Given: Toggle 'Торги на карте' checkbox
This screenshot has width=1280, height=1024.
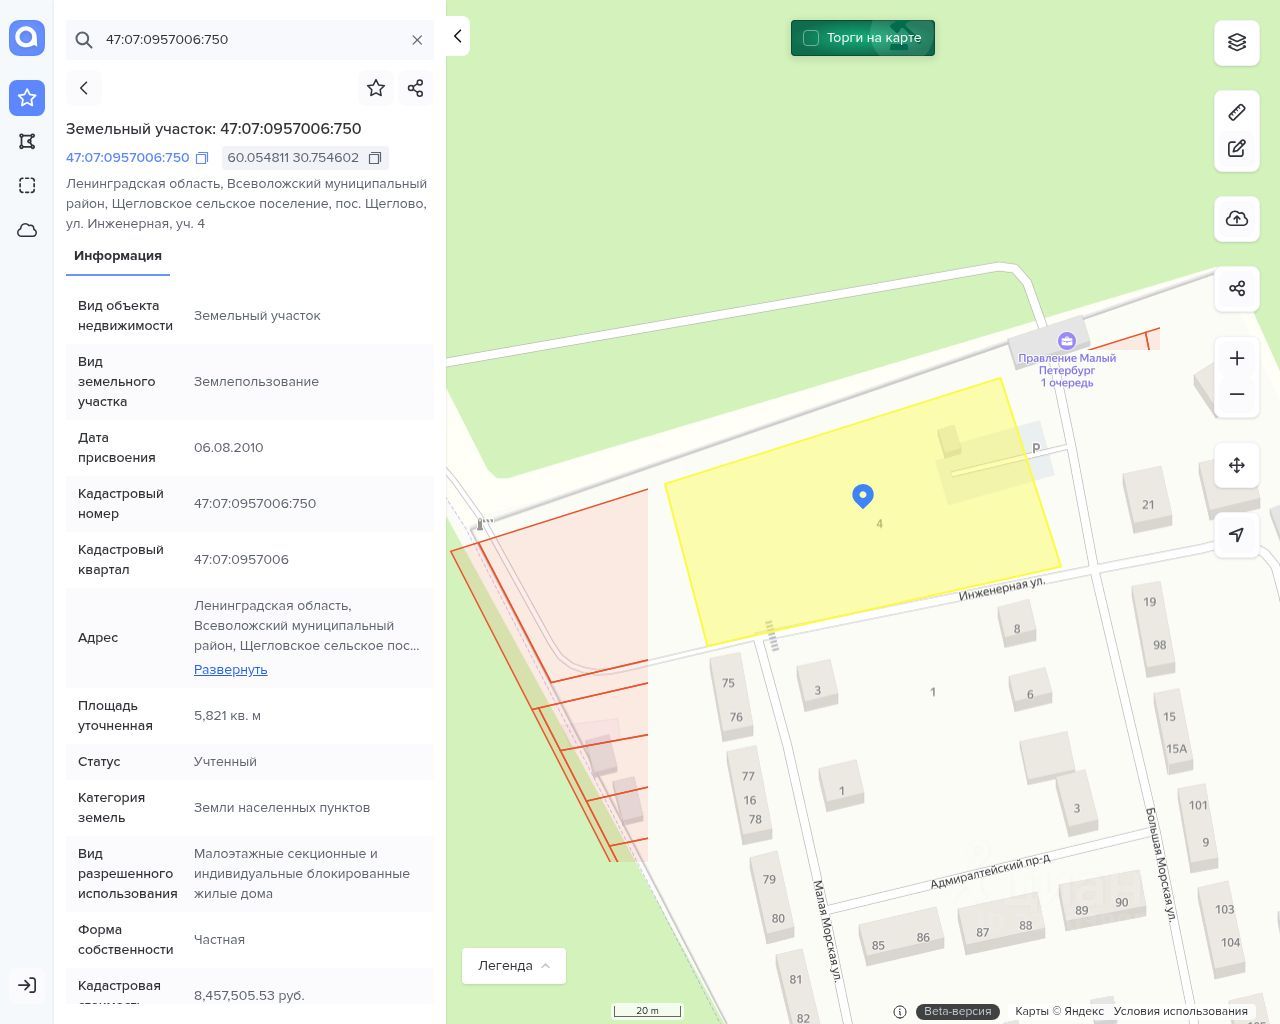Looking at the screenshot, I should pyautogui.click(x=811, y=38).
